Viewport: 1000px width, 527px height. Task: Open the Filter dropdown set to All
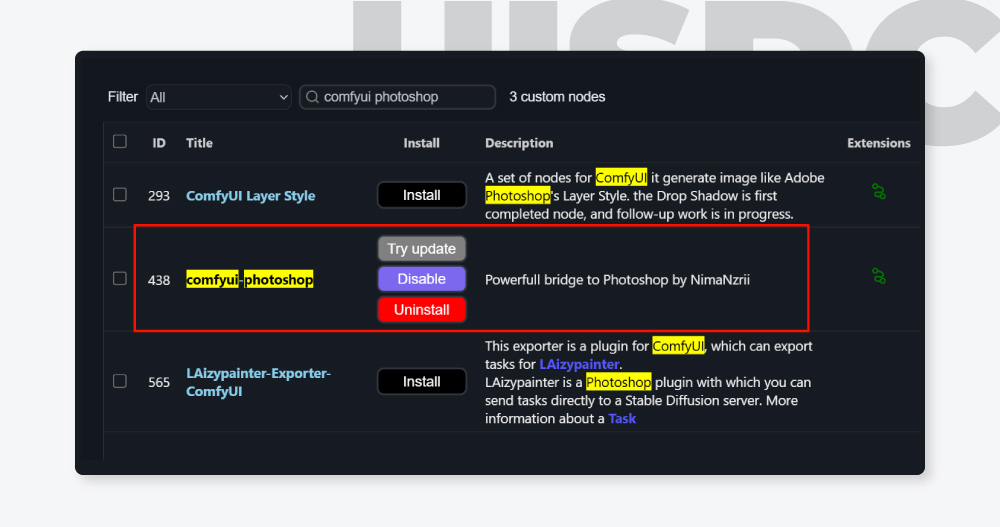coord(218,97)
